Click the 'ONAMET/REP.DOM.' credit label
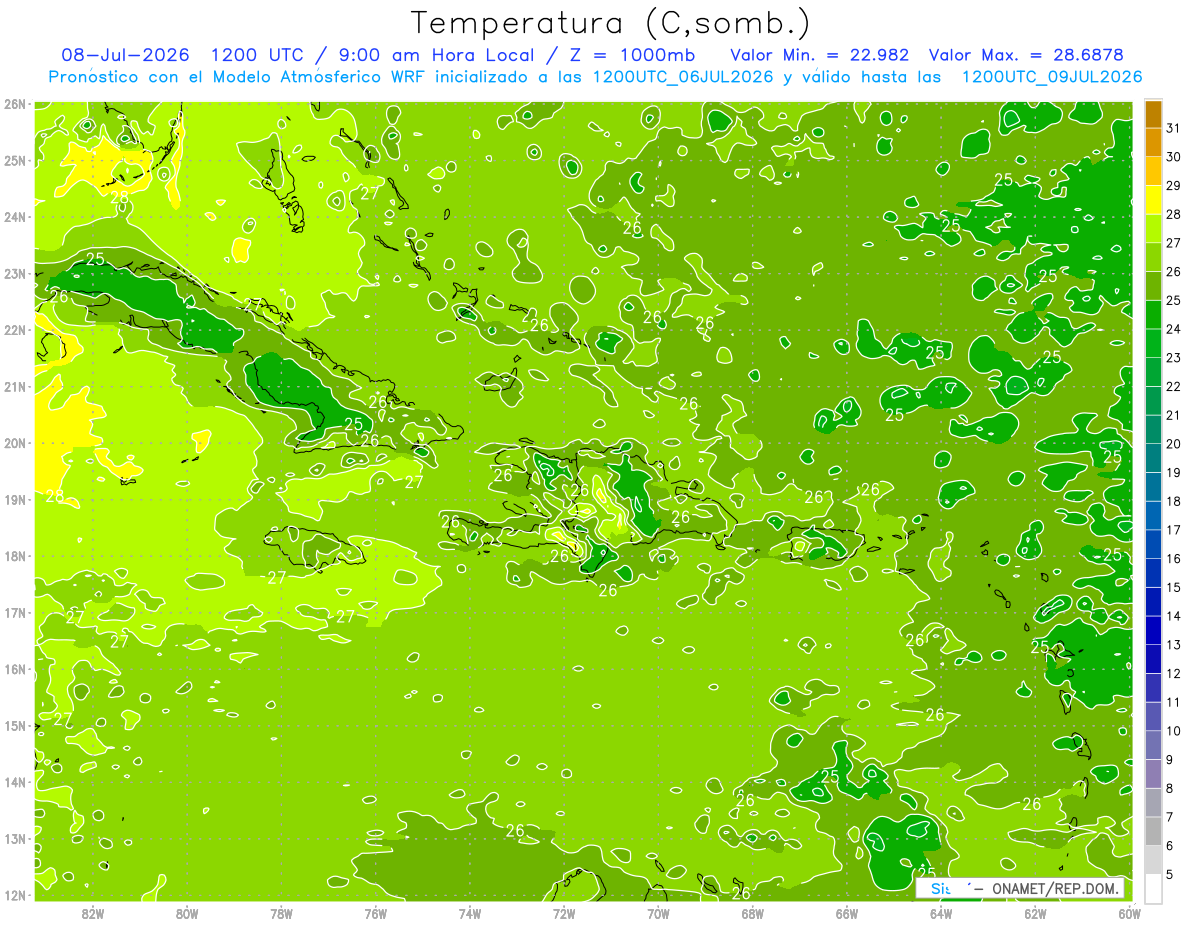Viewport: 1200px width, 927px height. click(x=1056, y=889)
